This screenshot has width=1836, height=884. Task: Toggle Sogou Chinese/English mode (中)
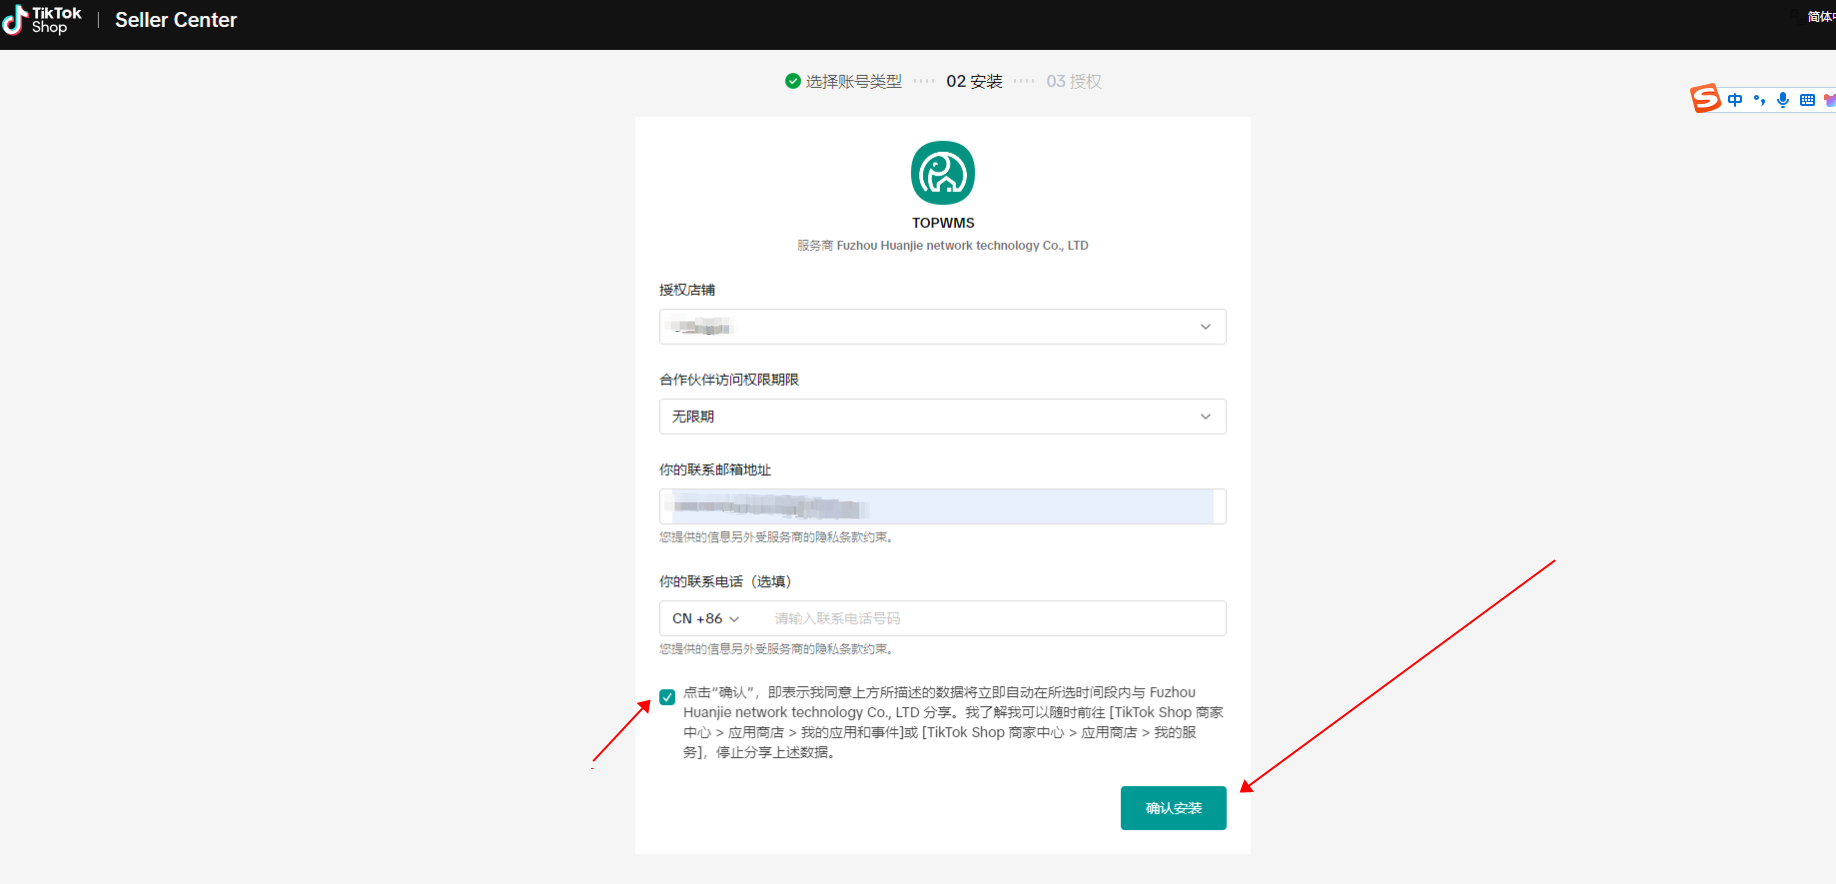pyautogui.click(x=1735, y=100)
